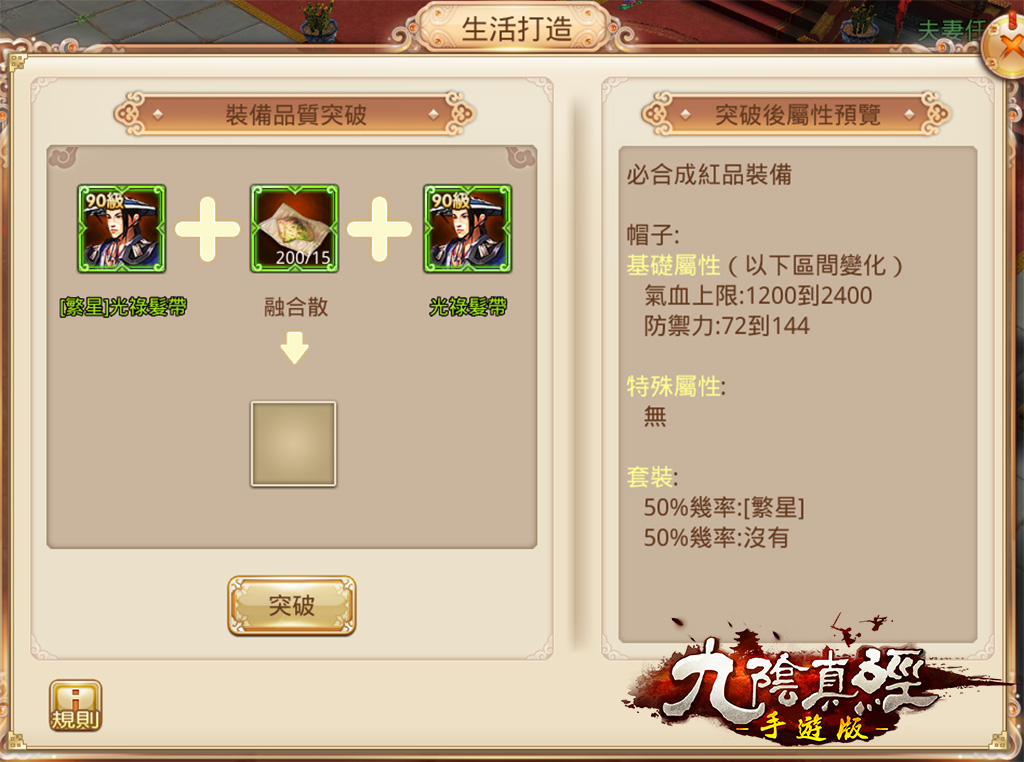The width and height of the screenshot is (1024, 762).
Task: Click the first yellow plus sign
Action: coord(208,229)
